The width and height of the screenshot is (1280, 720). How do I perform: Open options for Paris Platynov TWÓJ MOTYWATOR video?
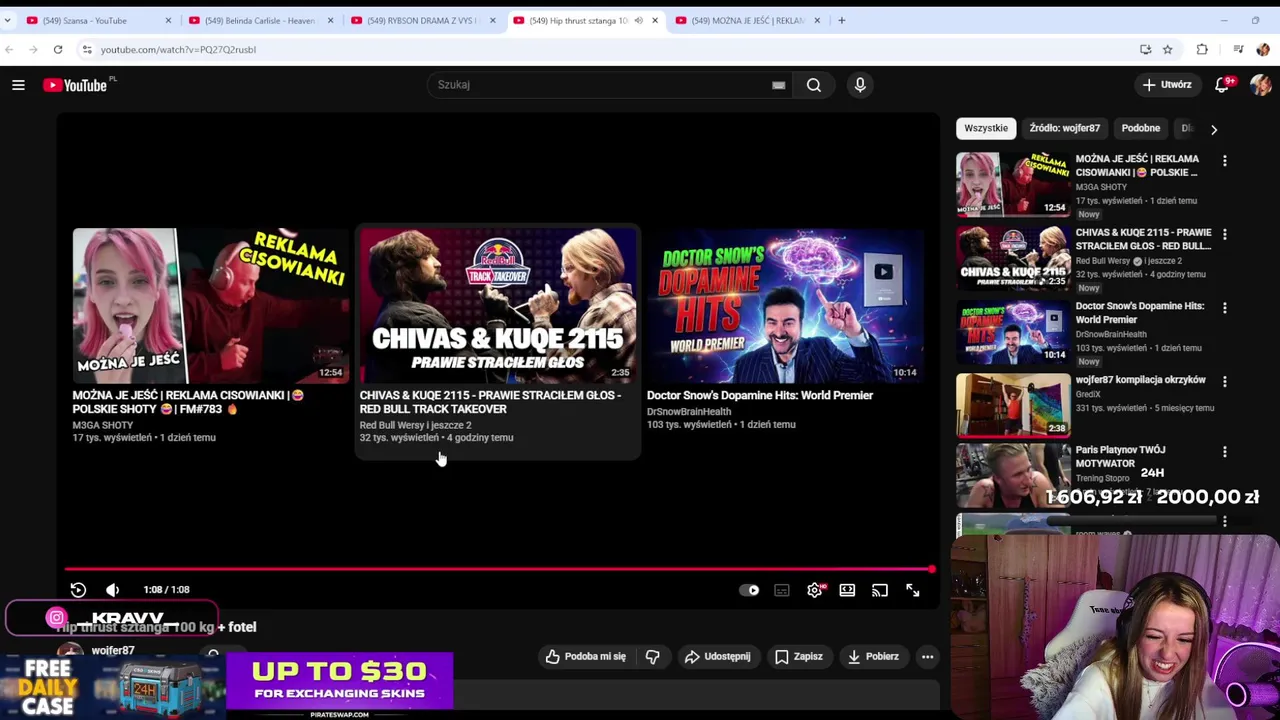(1224, 452)
